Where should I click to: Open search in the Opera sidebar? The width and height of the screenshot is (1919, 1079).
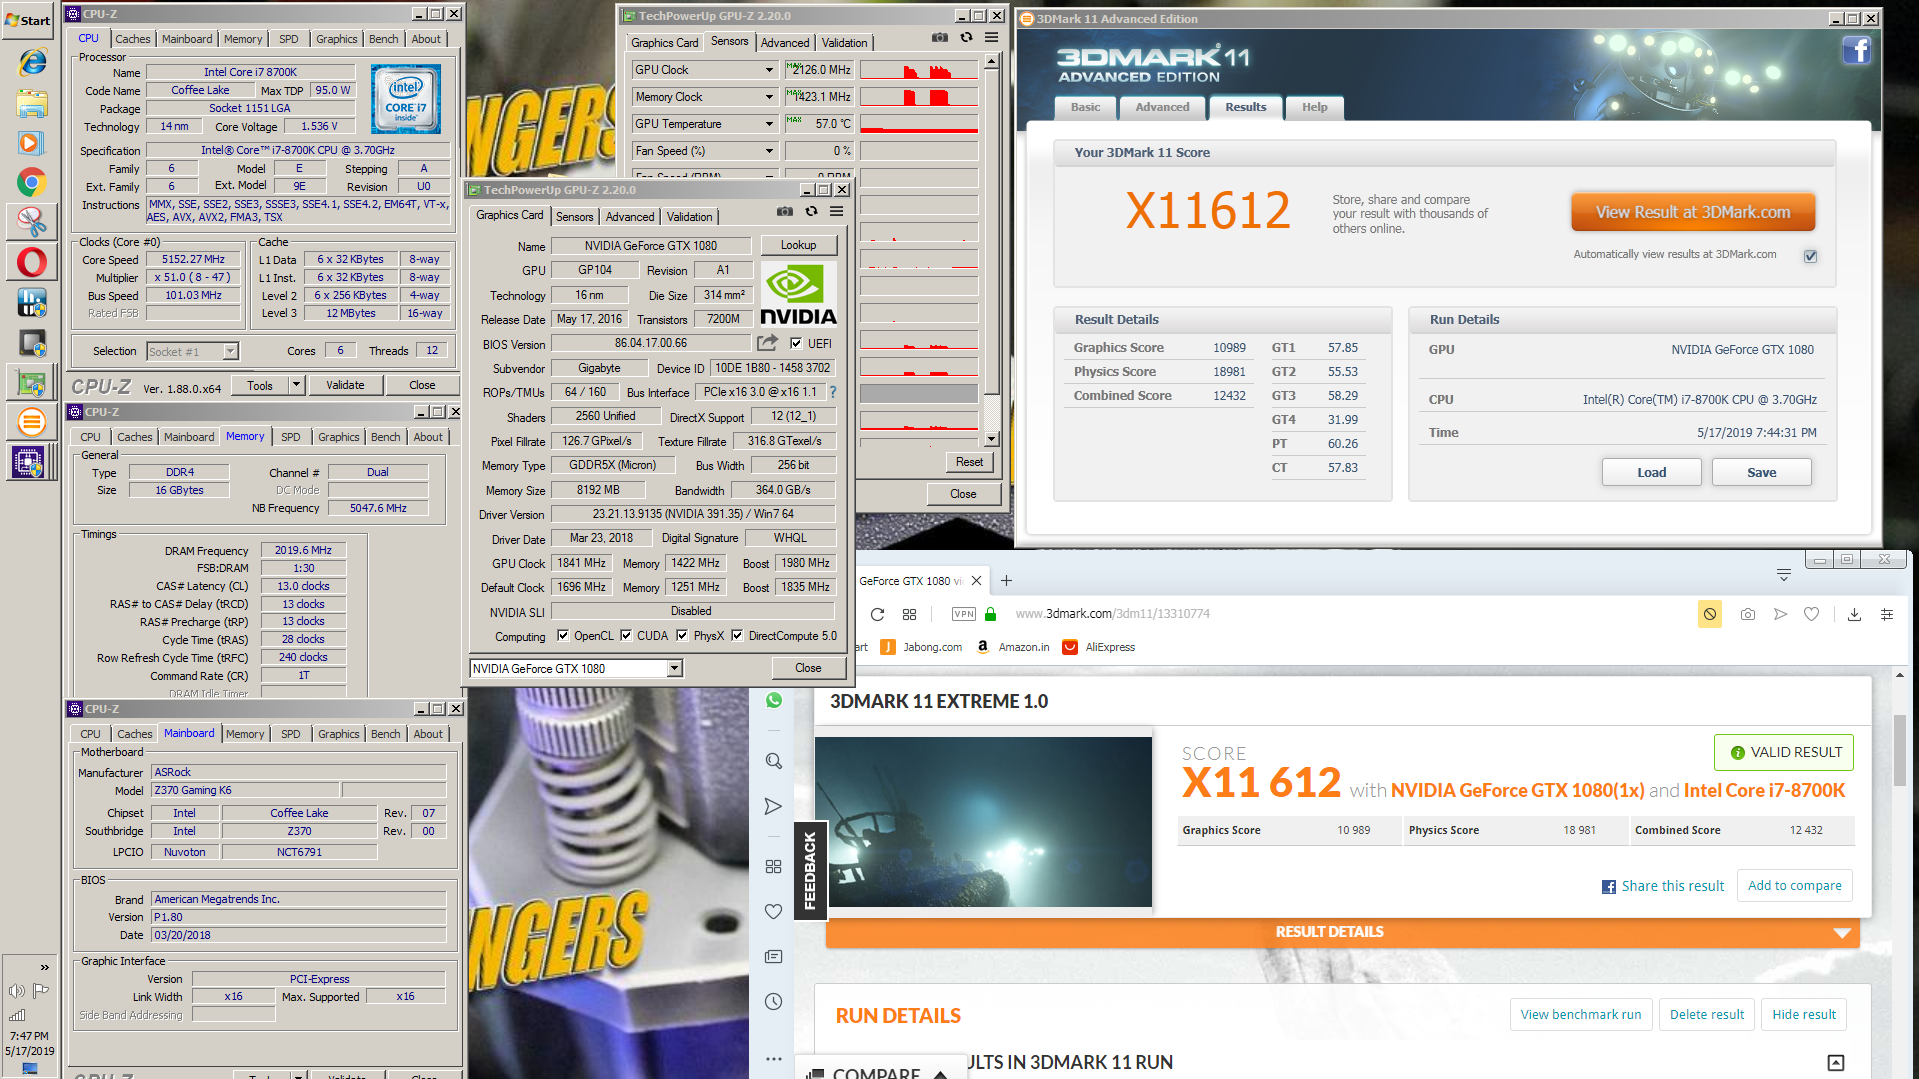[774, 761]
